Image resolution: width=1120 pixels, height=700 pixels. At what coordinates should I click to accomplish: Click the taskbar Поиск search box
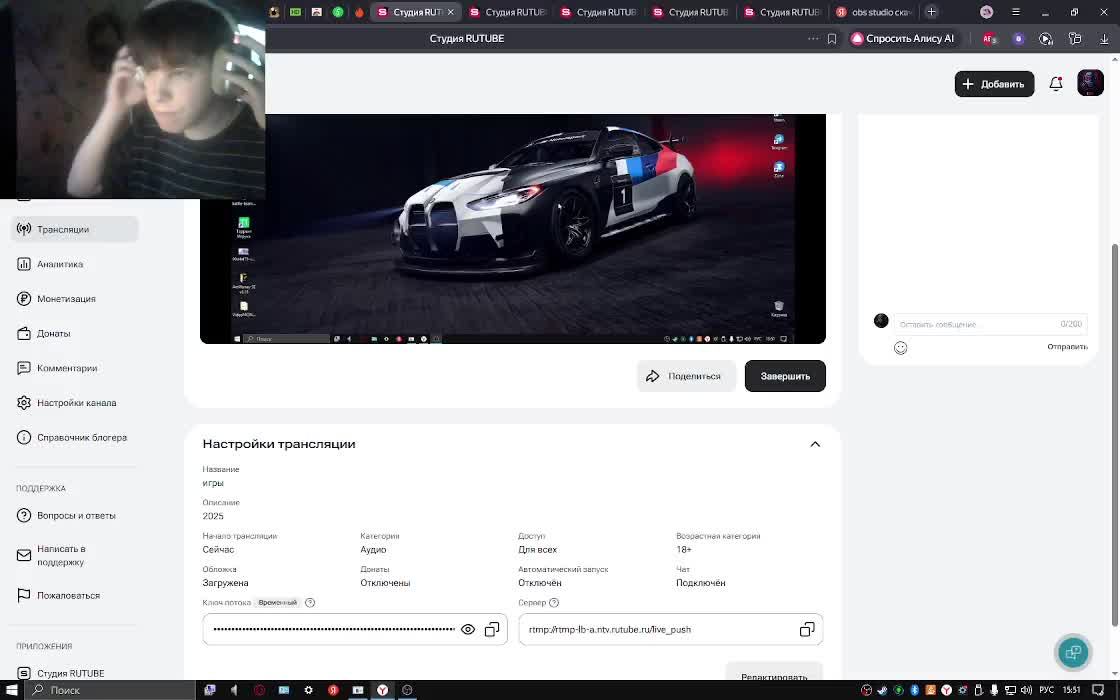(x=110, y=690)
